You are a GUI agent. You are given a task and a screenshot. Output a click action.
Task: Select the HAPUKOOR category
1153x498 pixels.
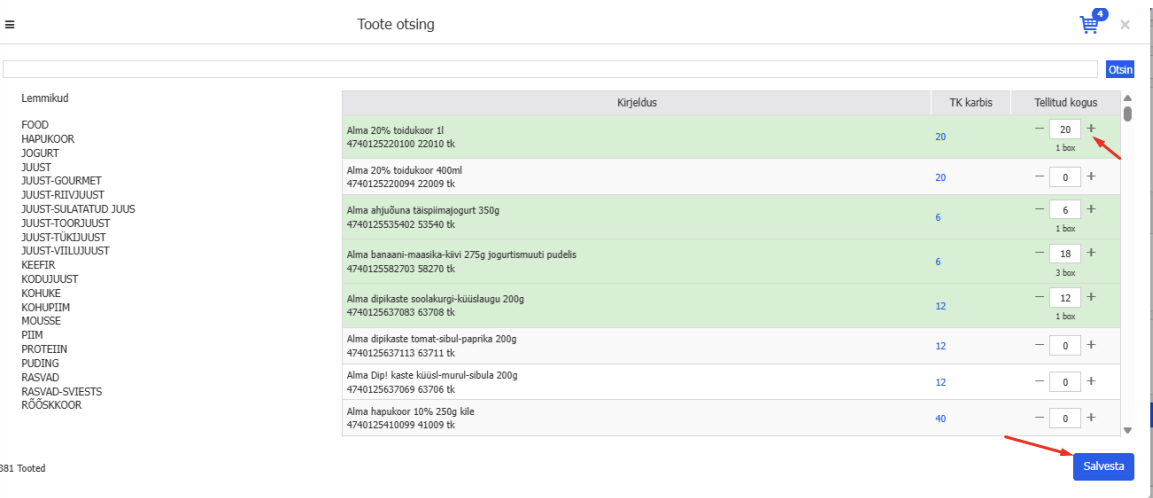coord(48,139)
